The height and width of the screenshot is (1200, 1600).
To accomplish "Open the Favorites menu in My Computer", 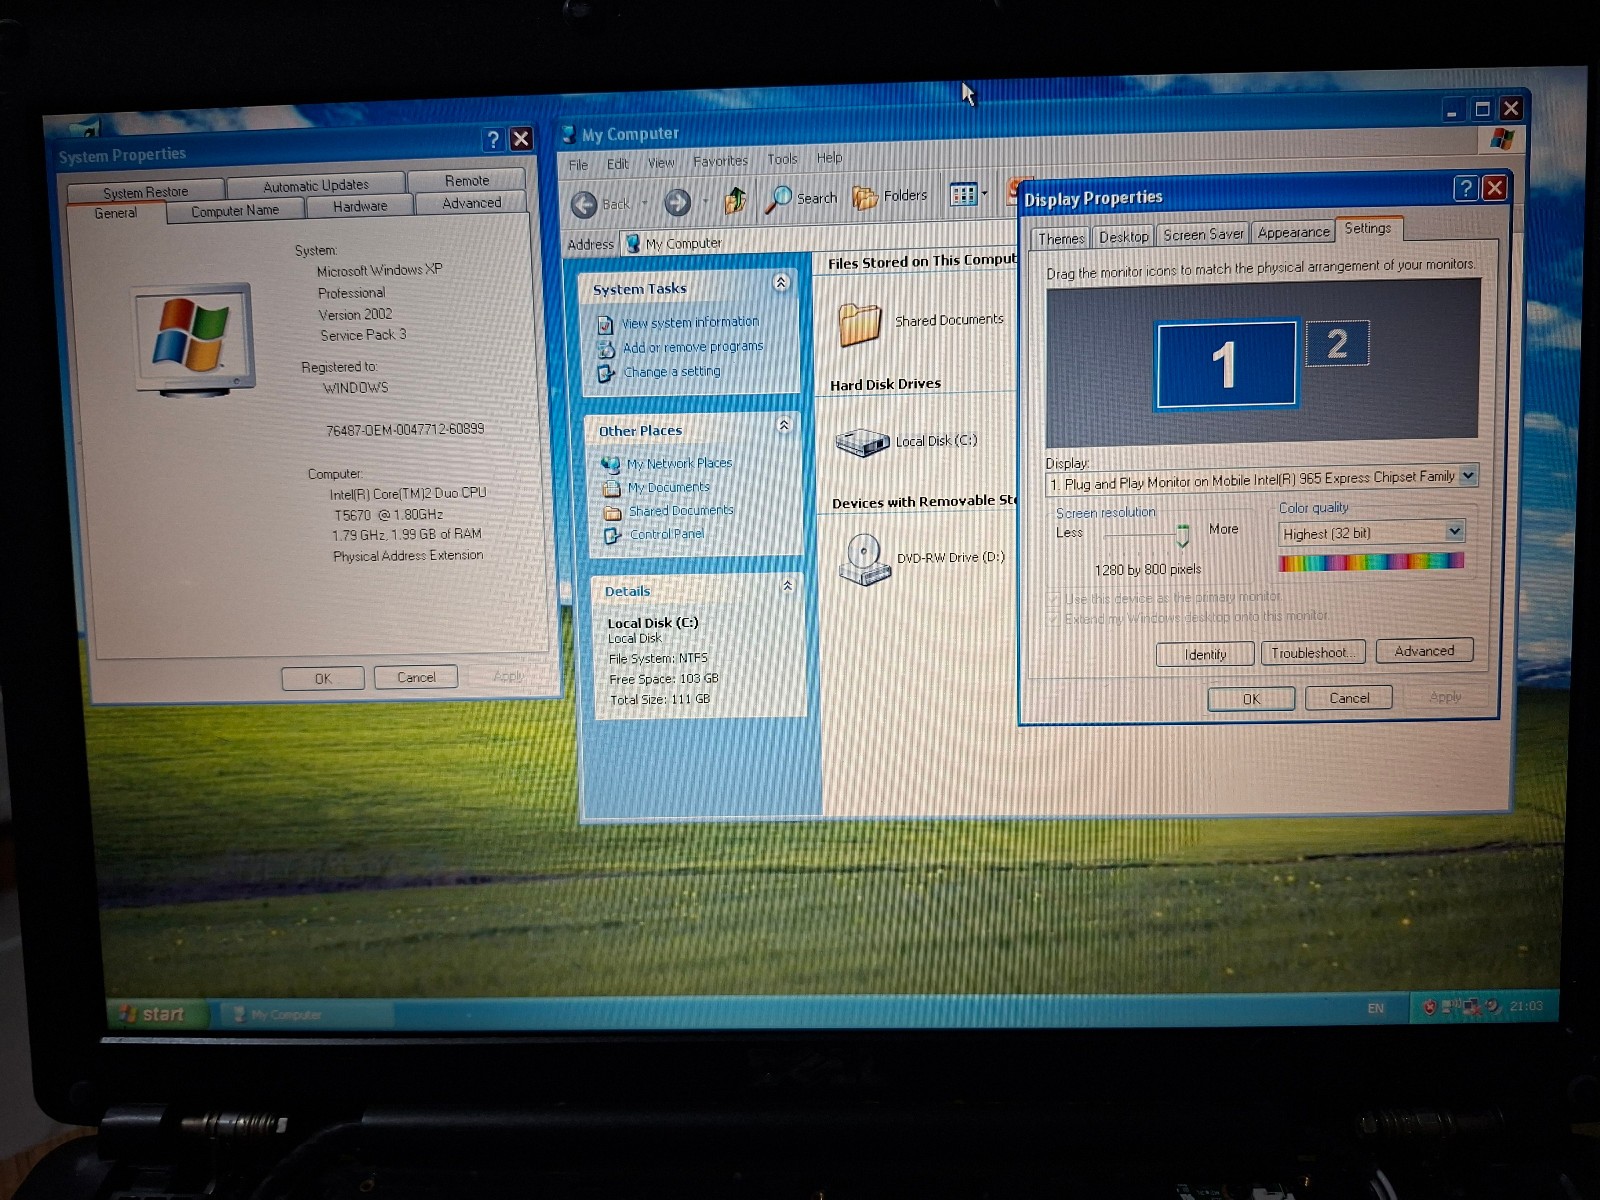I will click(720, 161).
